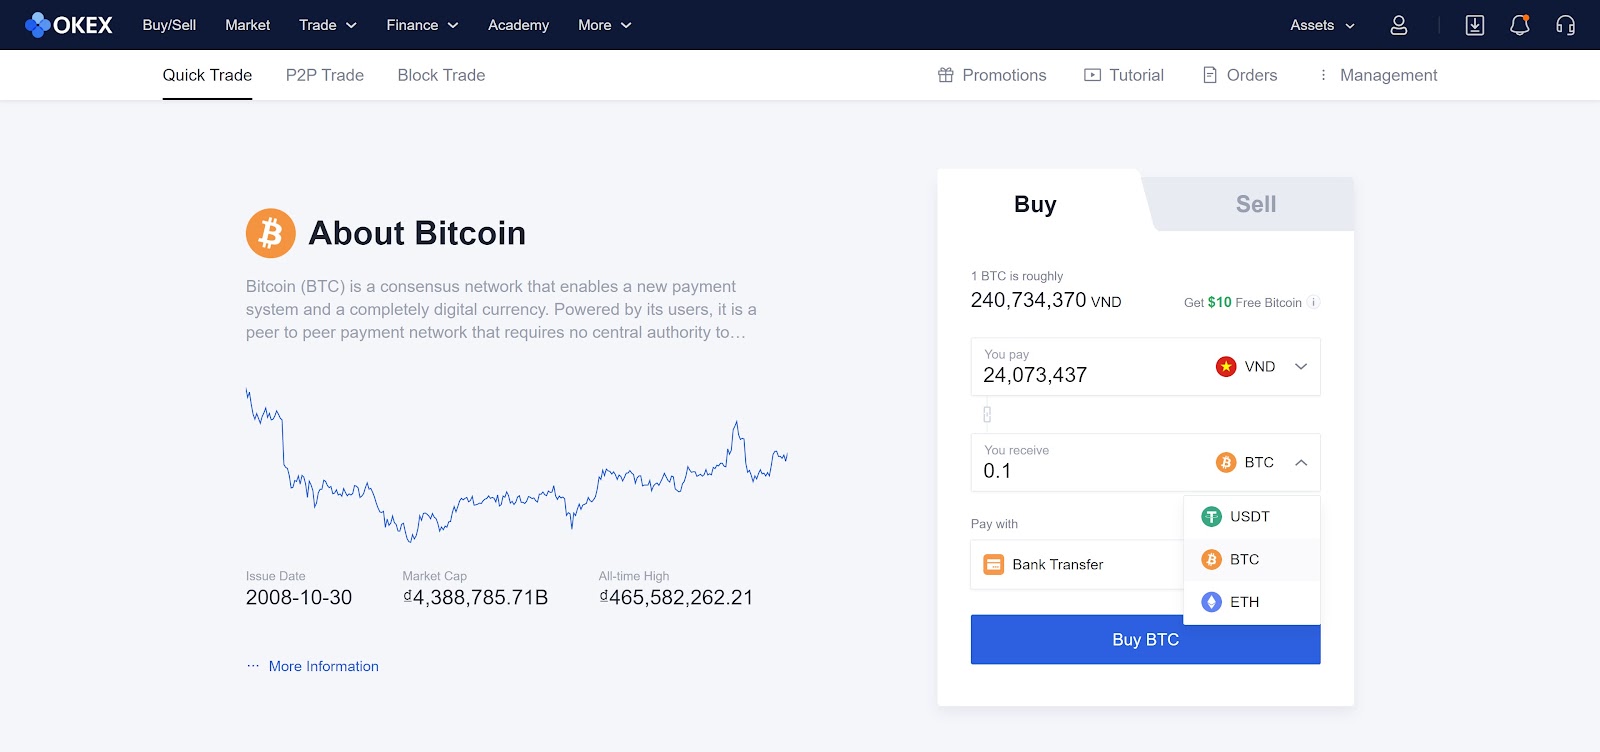
Task: Click the swap icon between pay and receive
Action: click(987, 414)
